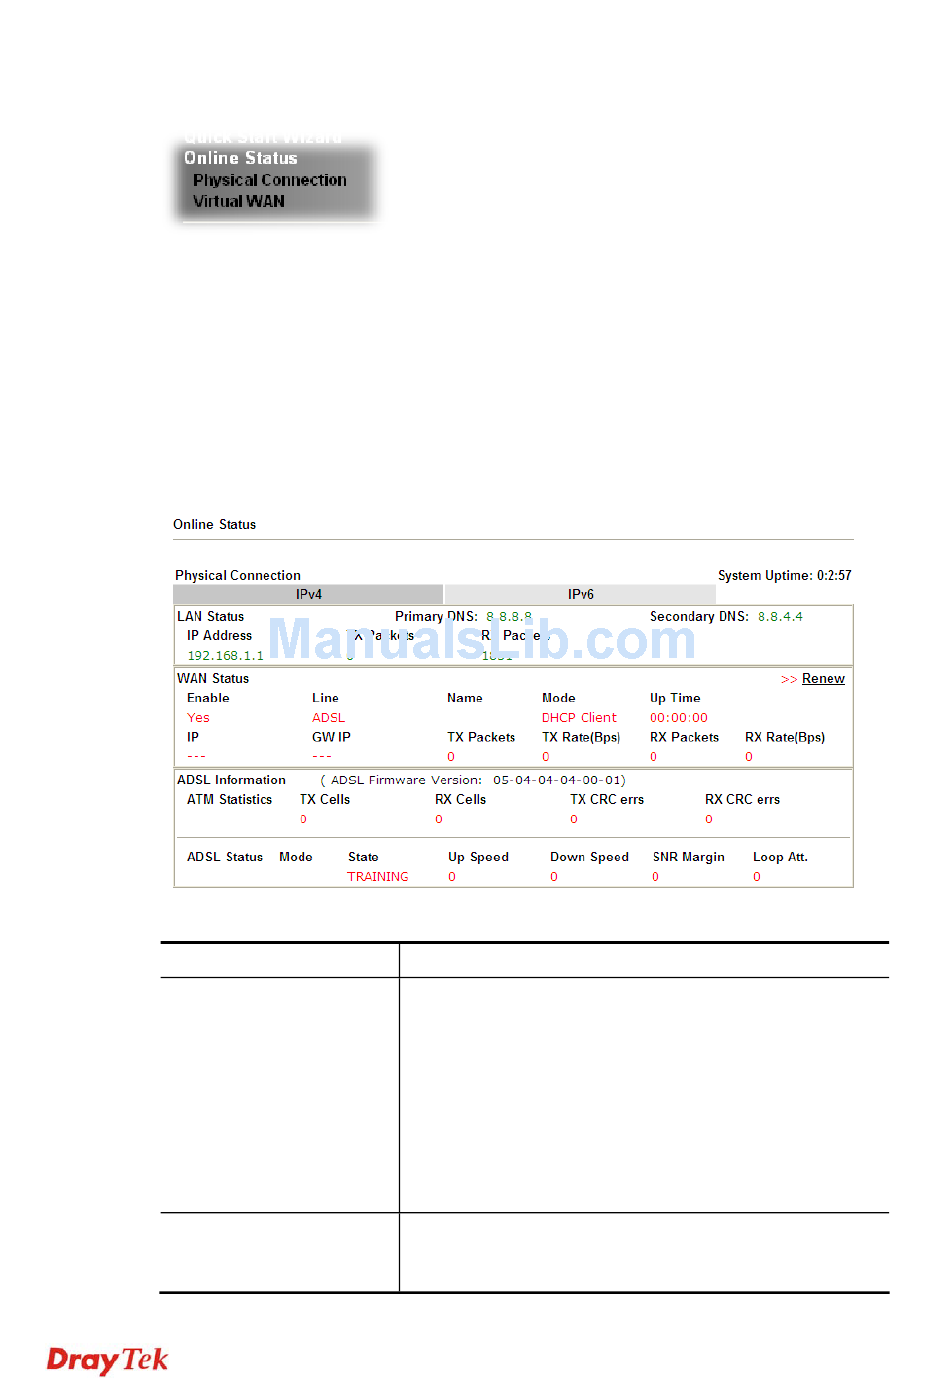
Task: Click the TRAINING state value
Action: tap(377, 877)
